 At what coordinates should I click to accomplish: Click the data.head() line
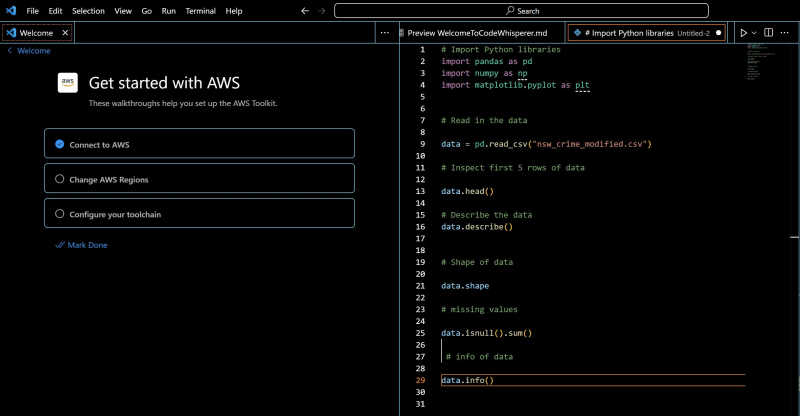pos(467,191)
